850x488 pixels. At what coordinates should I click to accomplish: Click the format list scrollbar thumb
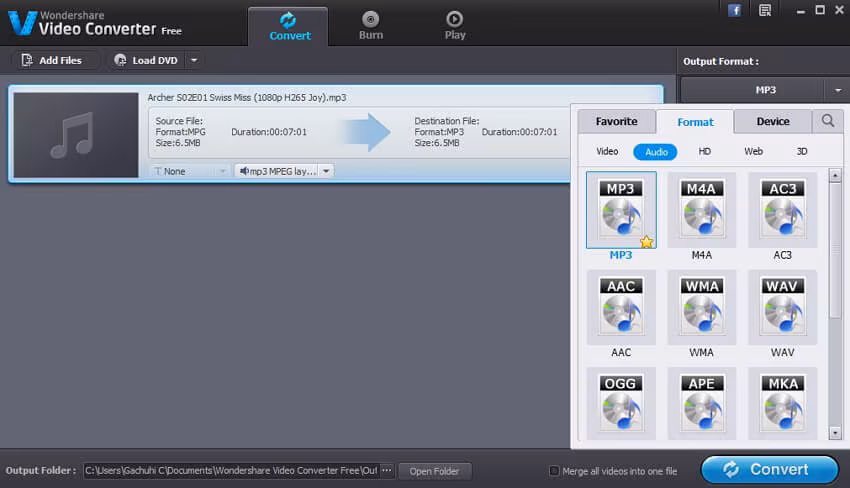tap(835, 249)
